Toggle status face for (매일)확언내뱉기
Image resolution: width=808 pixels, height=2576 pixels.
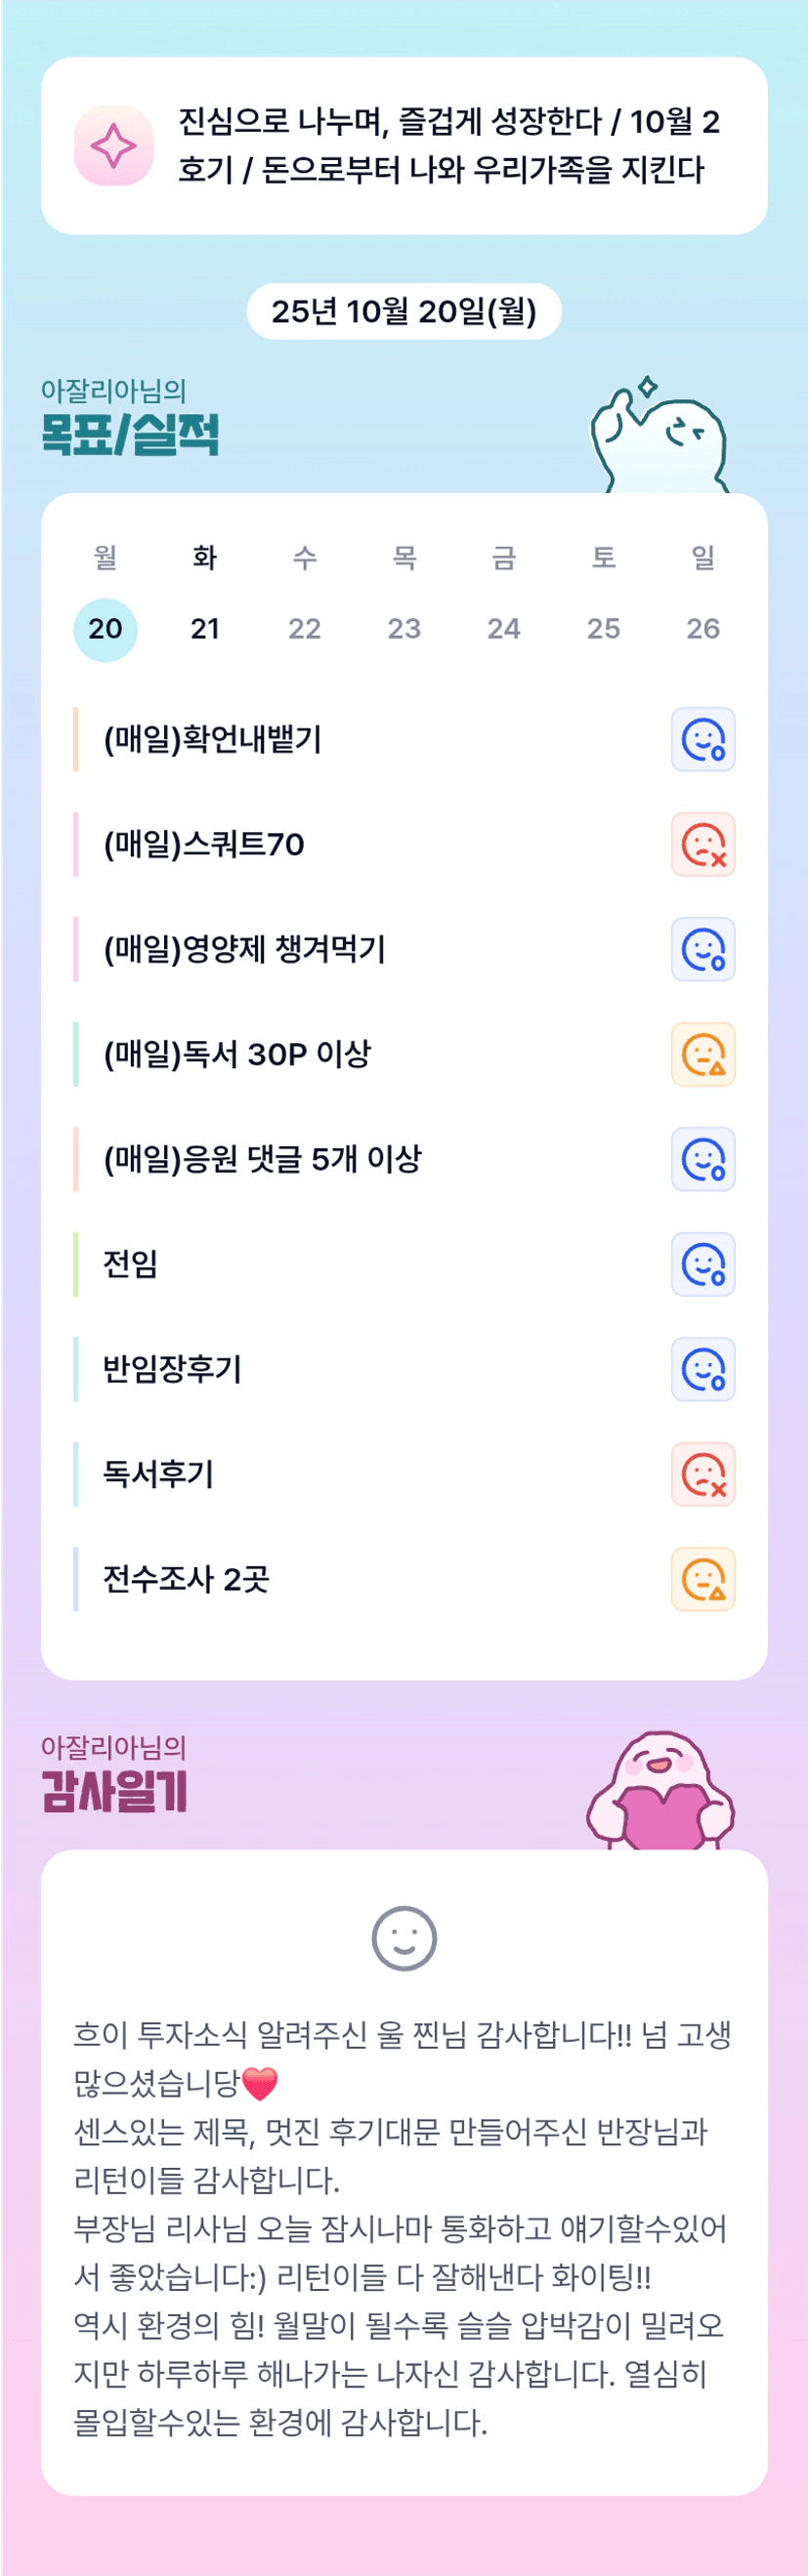[x=703, y=739]
